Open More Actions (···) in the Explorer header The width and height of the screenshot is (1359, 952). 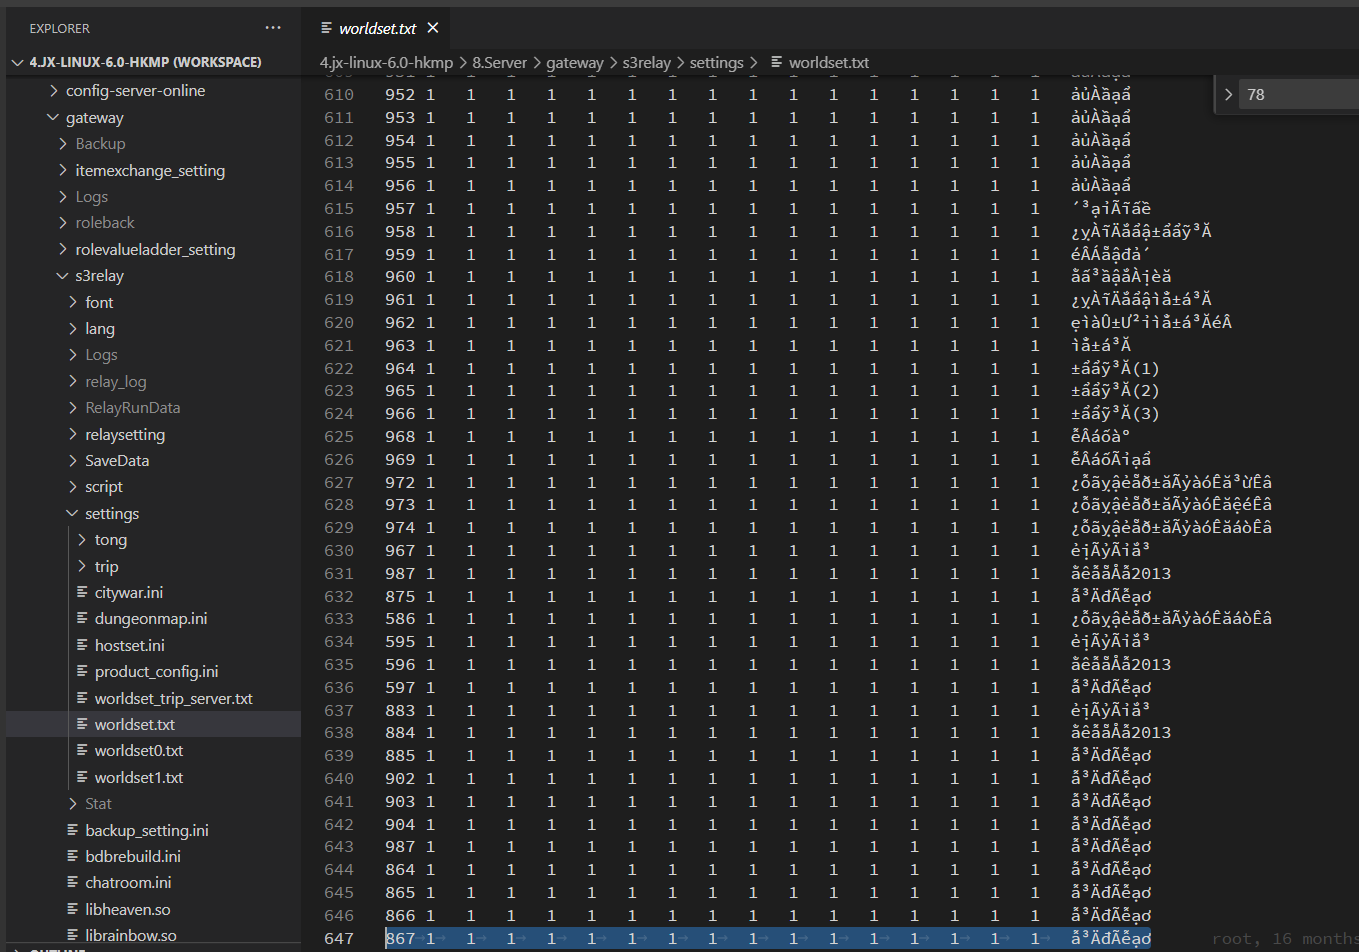[273, 28]
